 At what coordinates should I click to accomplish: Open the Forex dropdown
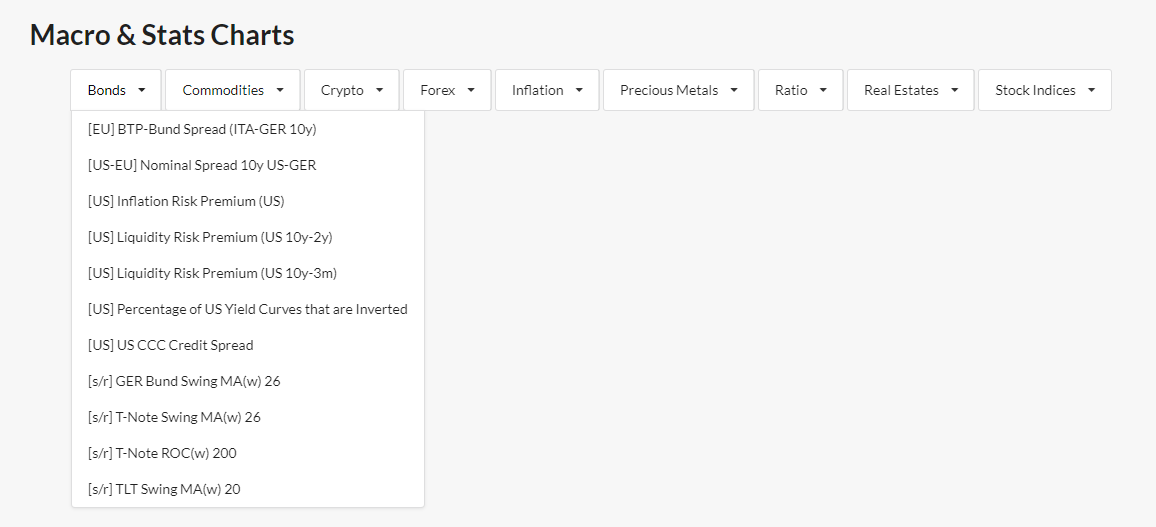[x=447, y=90]
